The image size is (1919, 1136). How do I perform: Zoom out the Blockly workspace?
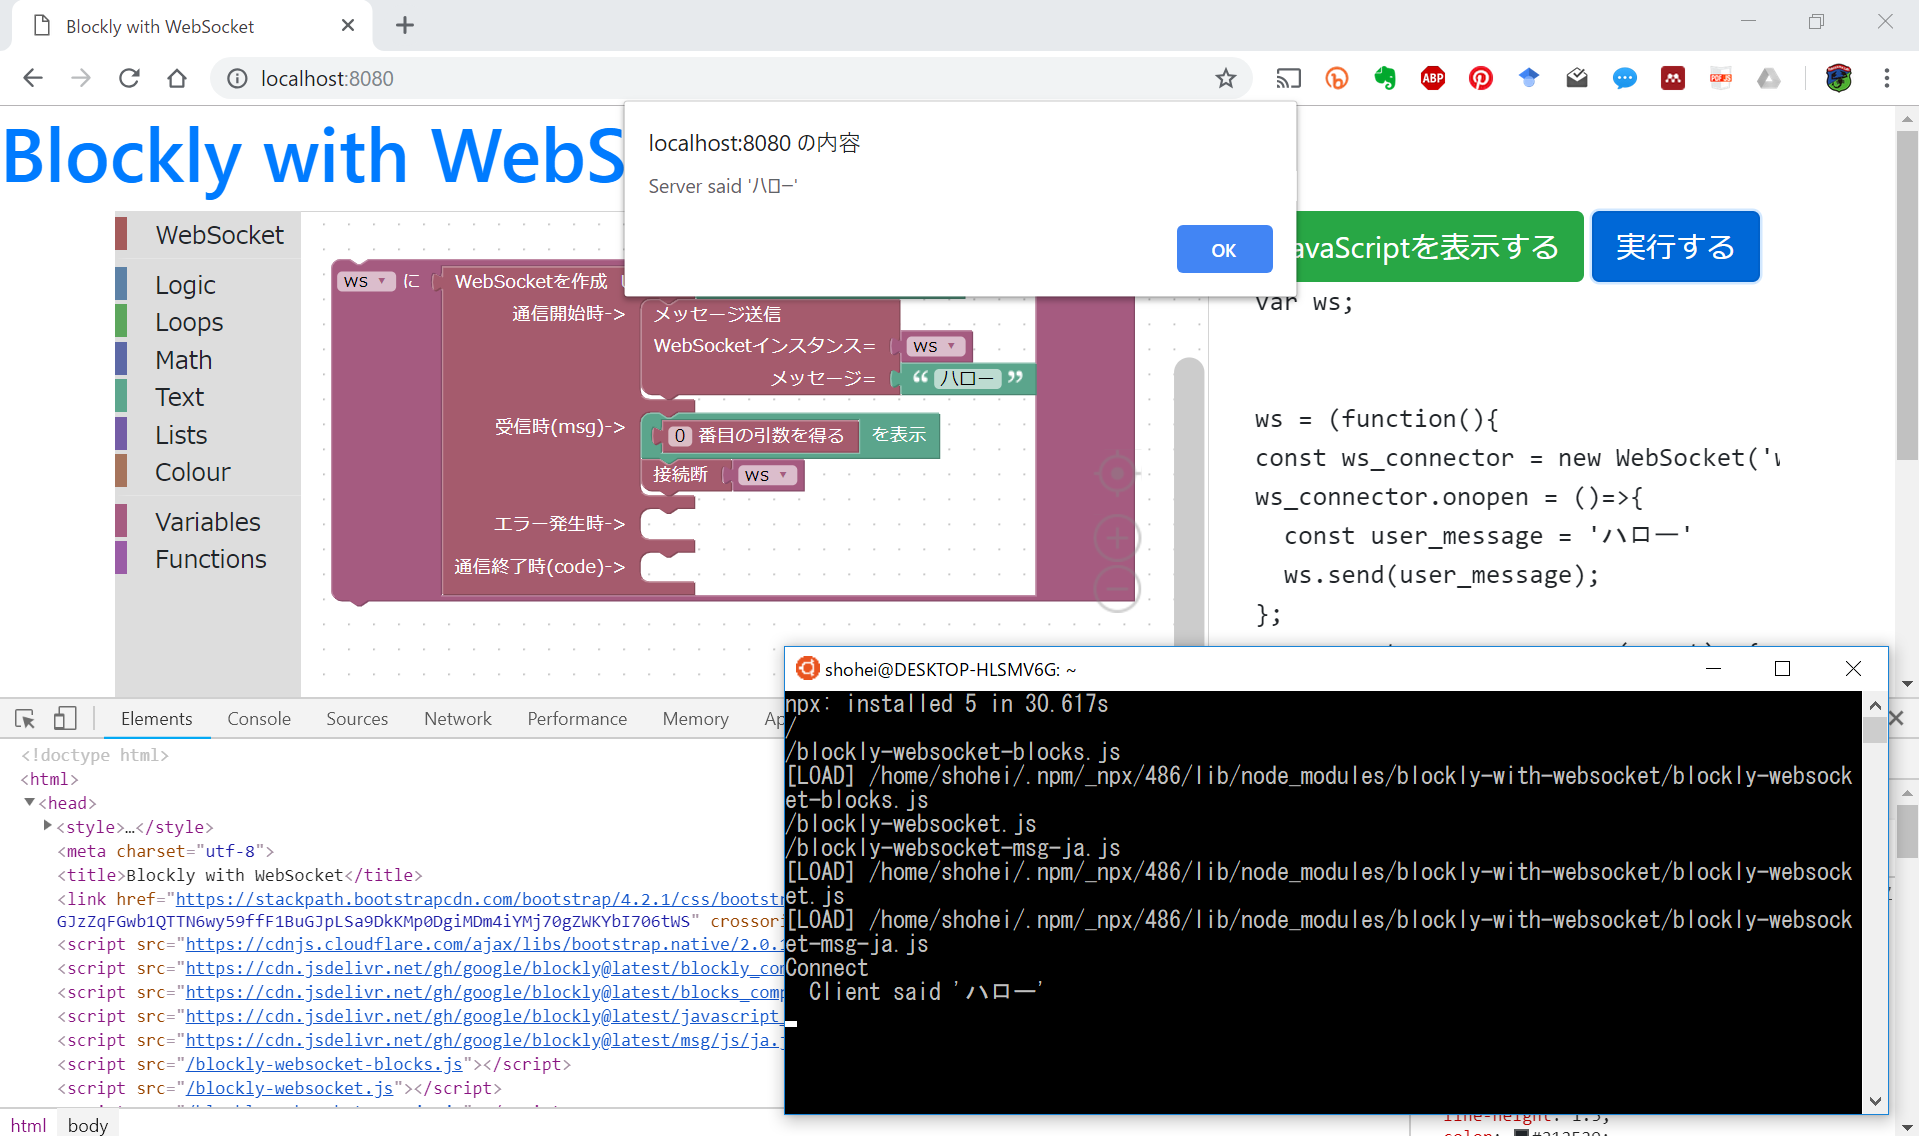pos(1117,588)
